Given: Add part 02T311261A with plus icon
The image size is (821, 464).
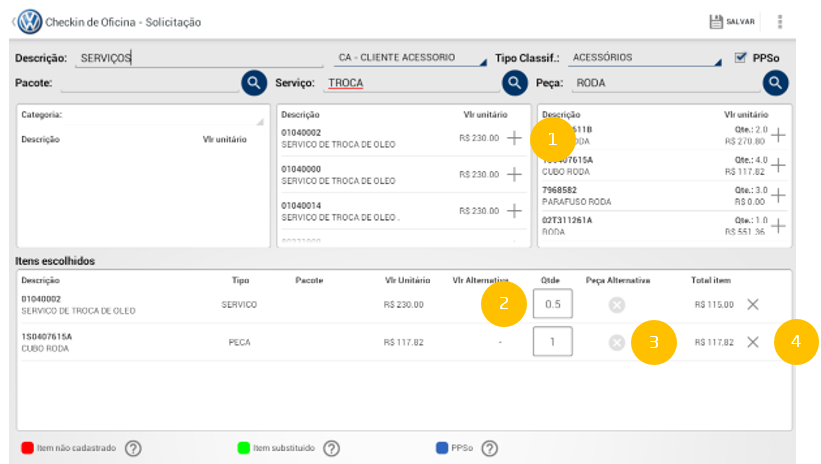Looking at the screenshot, I should [x=779, y=226].
